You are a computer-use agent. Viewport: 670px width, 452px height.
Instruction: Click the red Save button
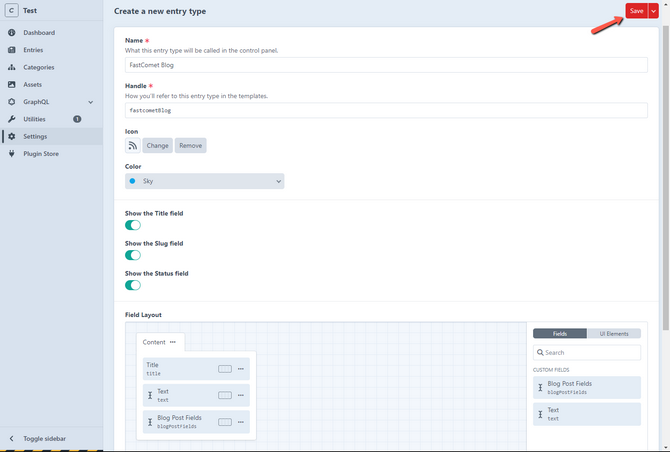tap(636, 10)
